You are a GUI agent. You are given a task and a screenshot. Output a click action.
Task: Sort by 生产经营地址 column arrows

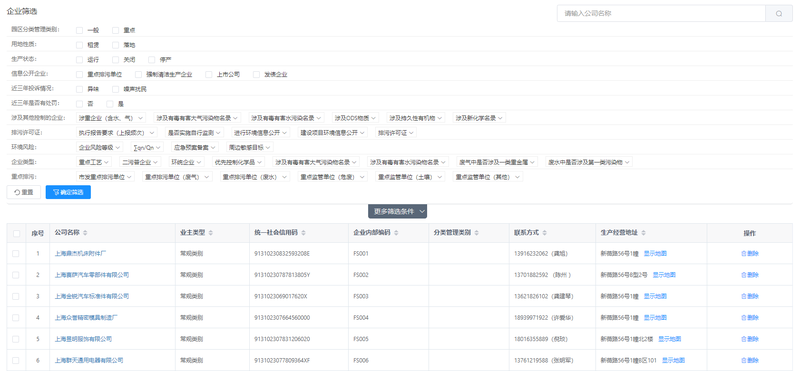pos(643,233)
